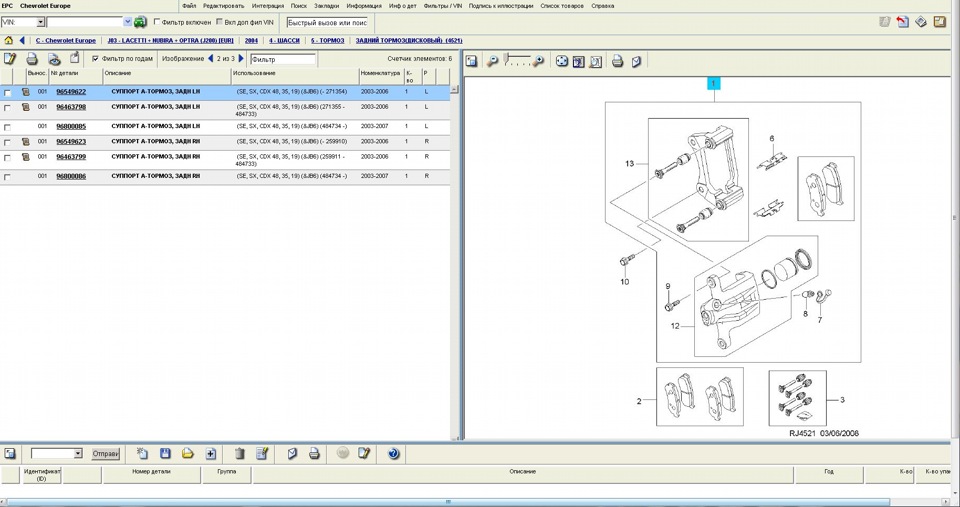Tick checkbox for part 96800086

7,177
